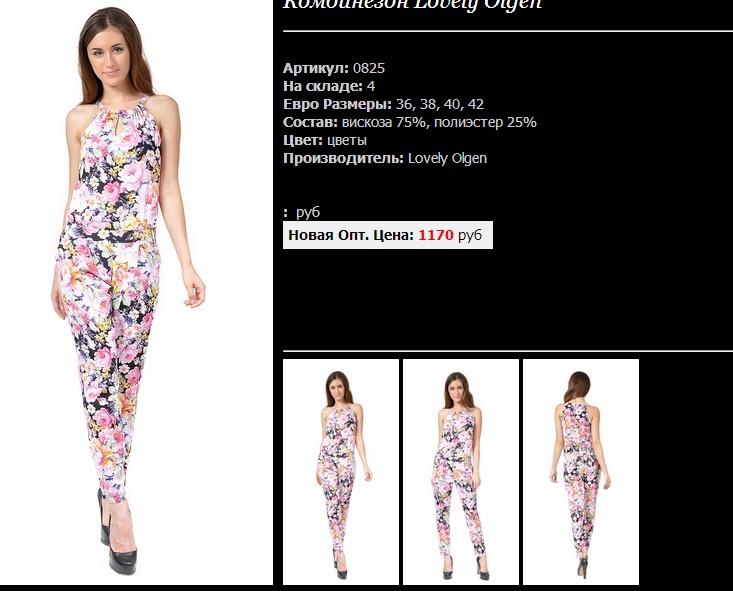Select the first front-view thumbnail
Viewport: 733px width, 591px height.
click(x=341, y=472)
